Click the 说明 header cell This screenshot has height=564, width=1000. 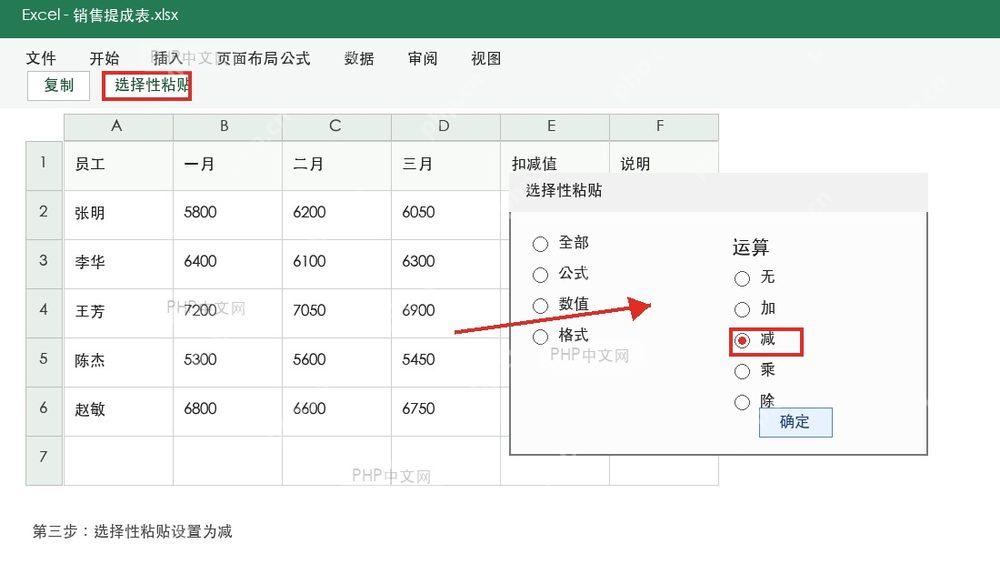coord(664,158)
